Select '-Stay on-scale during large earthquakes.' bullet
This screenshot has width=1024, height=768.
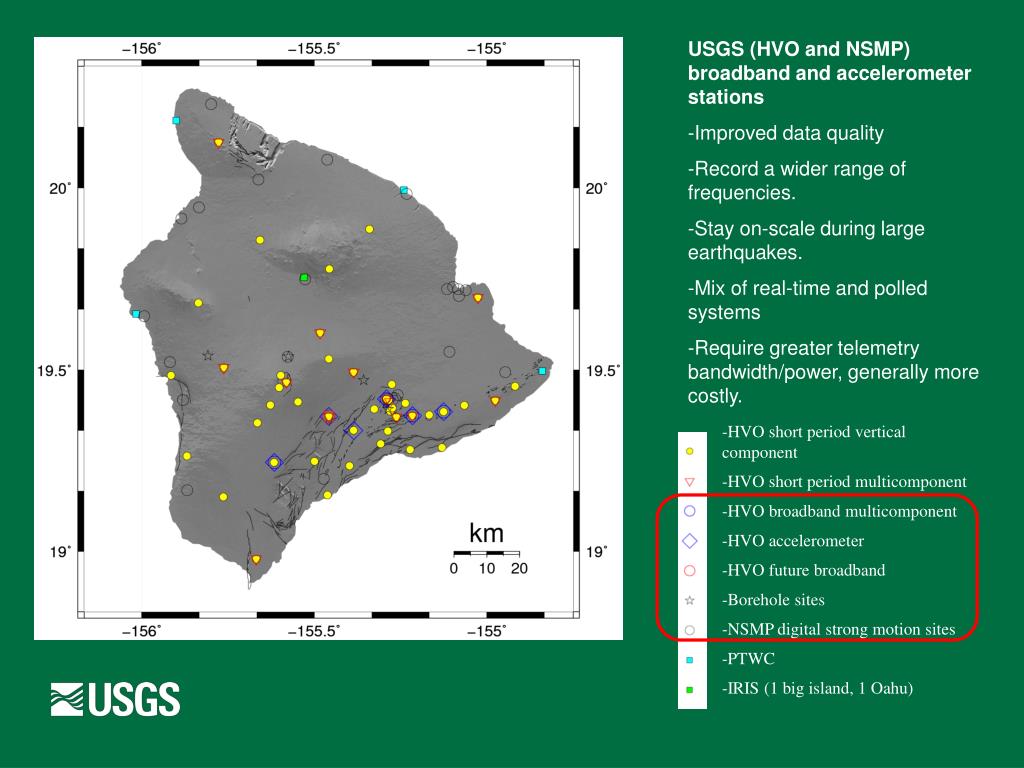point(806,240)
